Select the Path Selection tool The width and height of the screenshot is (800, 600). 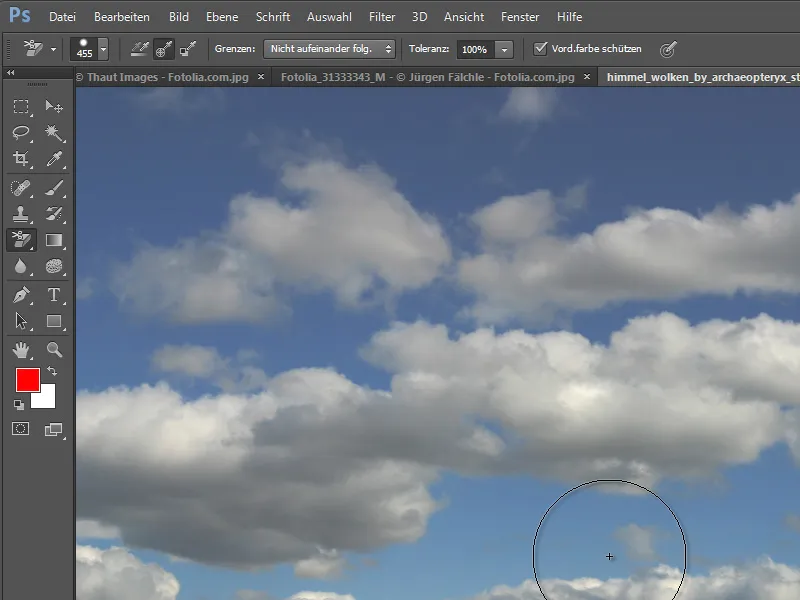coord(21,321)
